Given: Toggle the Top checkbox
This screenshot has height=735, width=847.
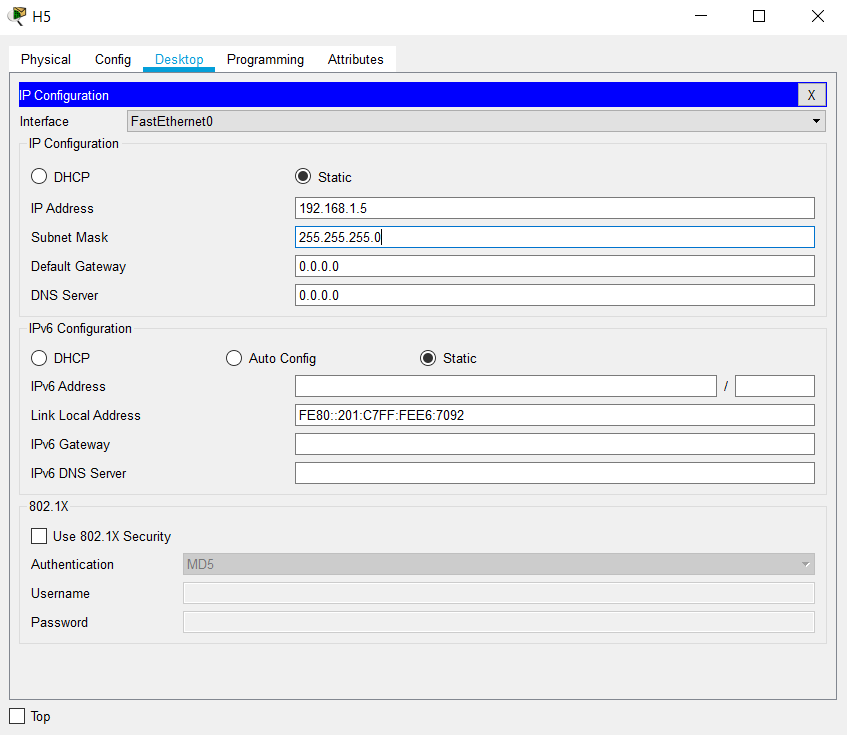Looking at the screenshot, I should click(x=17, y=716).
